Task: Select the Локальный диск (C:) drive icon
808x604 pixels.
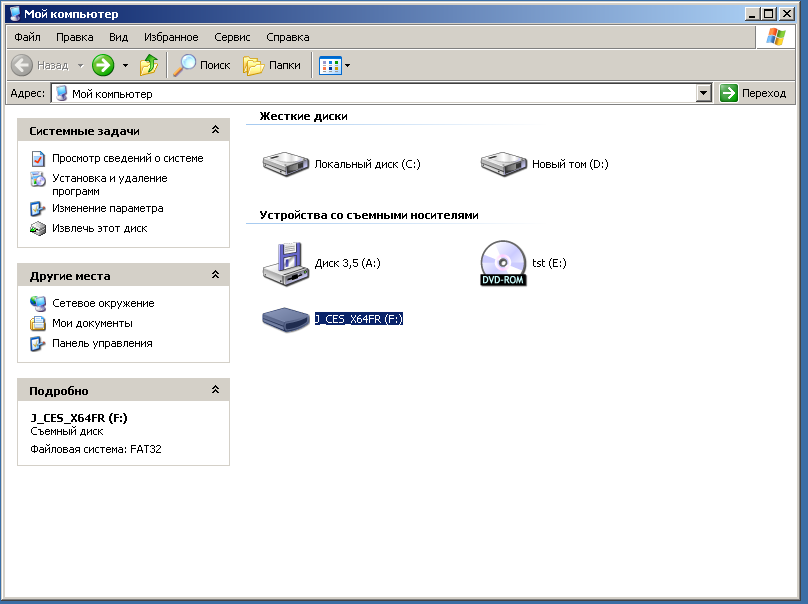Action: click(285, 164)
